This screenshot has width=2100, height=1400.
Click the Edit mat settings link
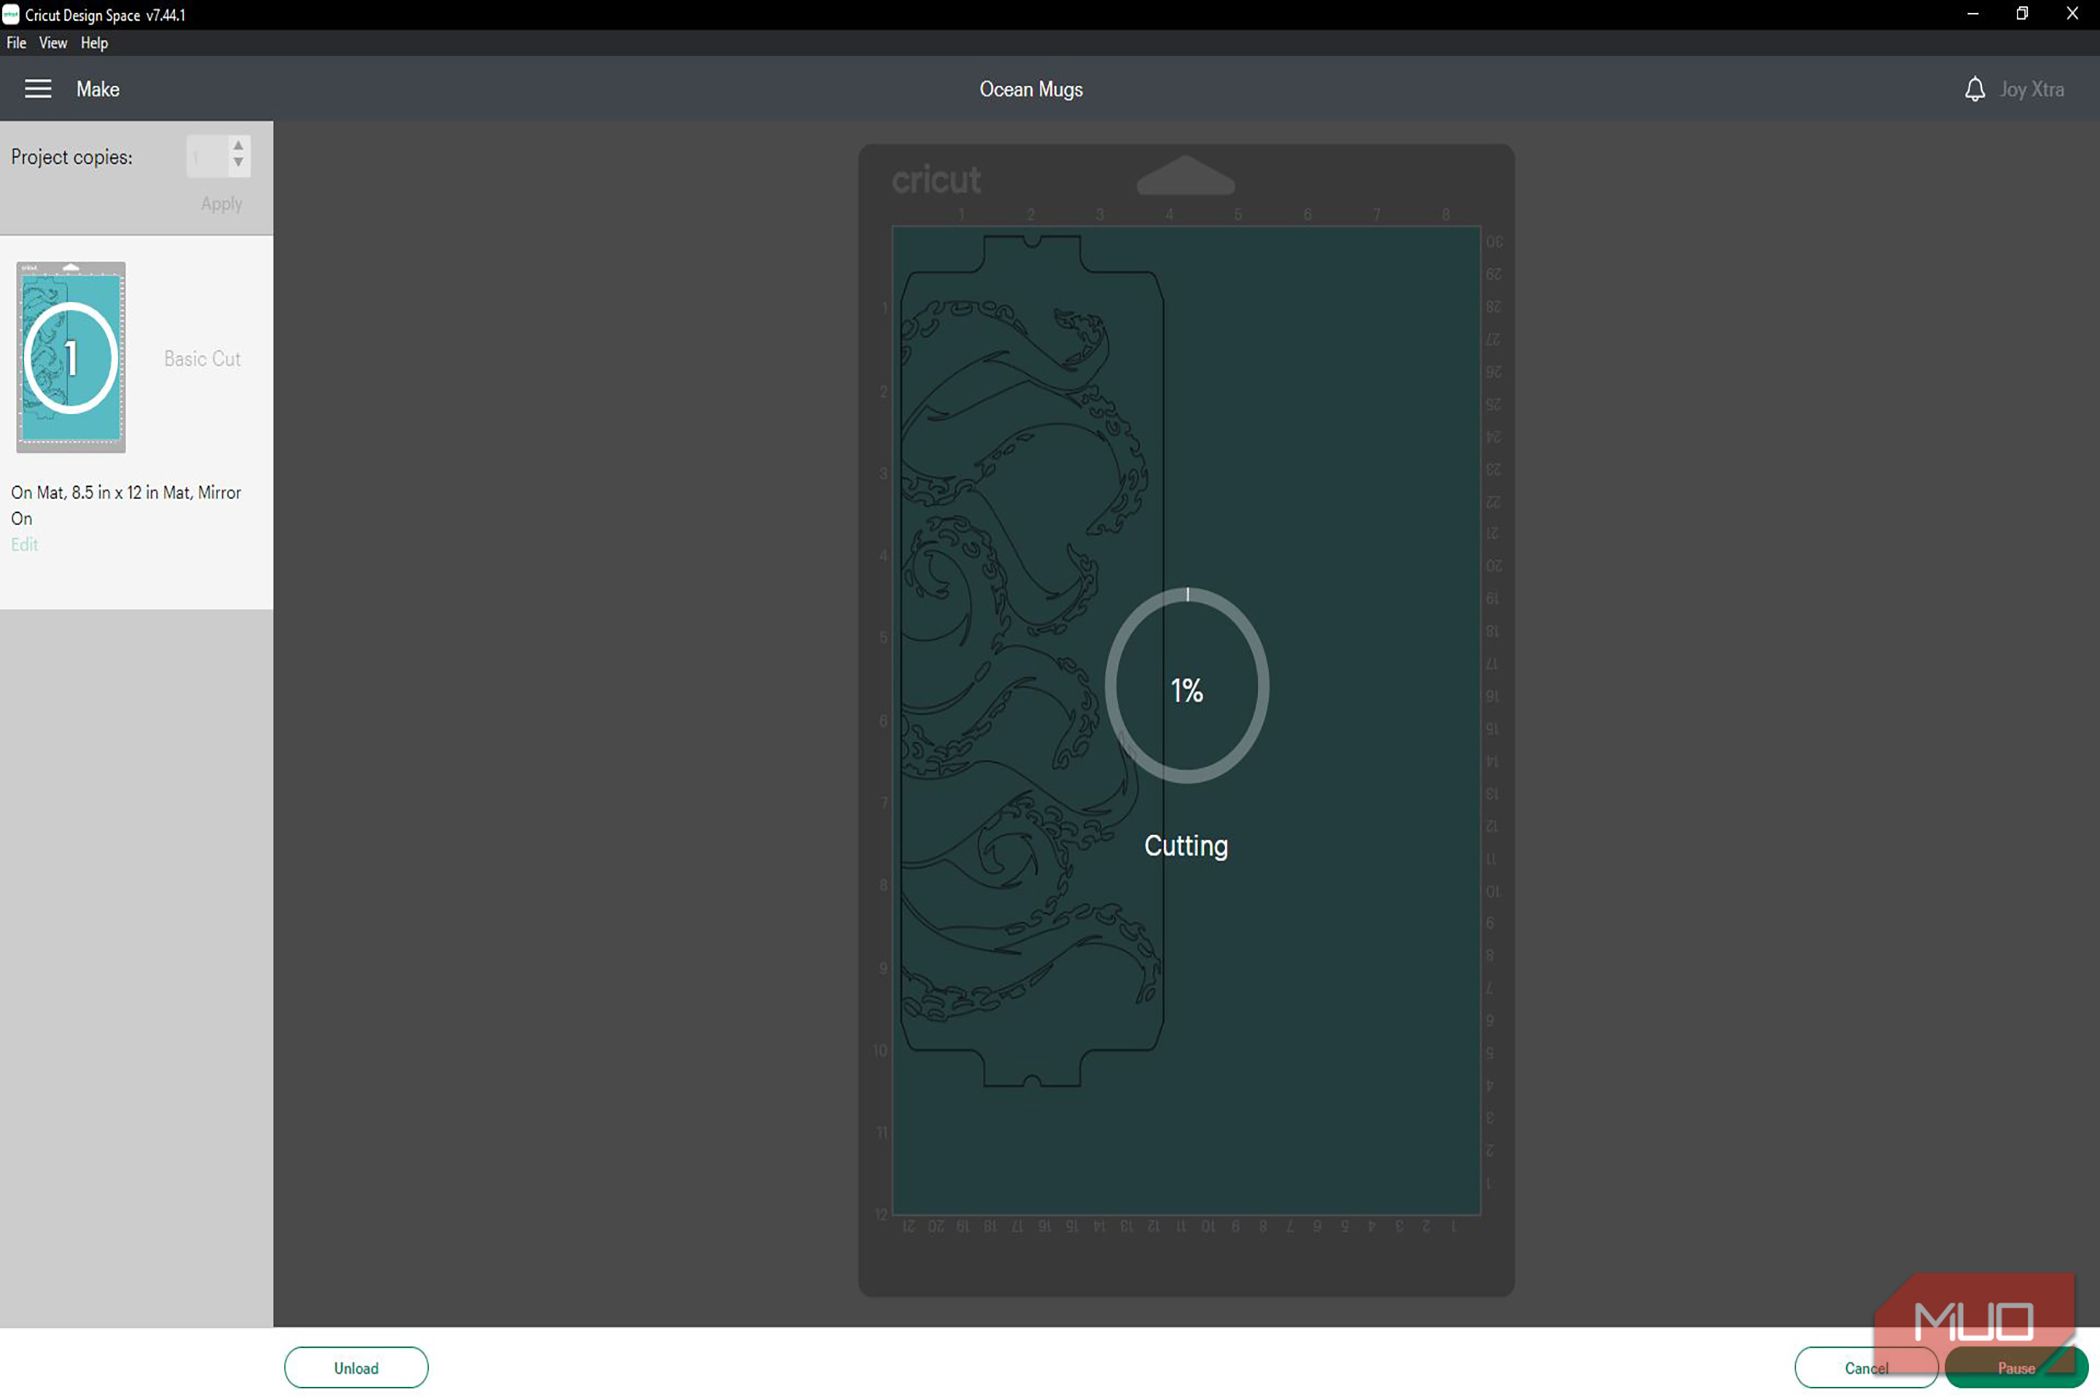pos(24,545)
